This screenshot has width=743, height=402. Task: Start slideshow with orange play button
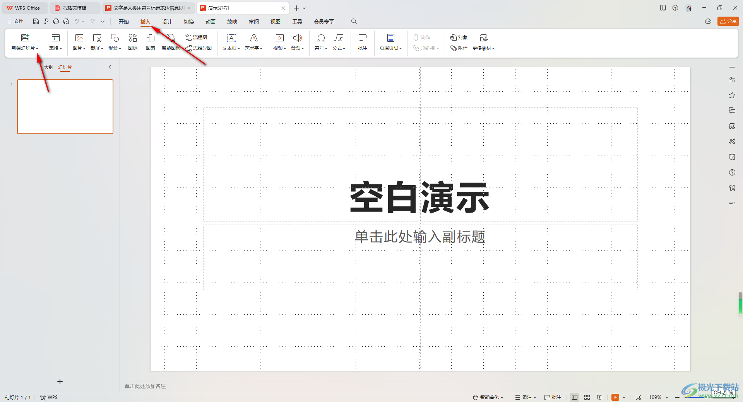[615, 397]
